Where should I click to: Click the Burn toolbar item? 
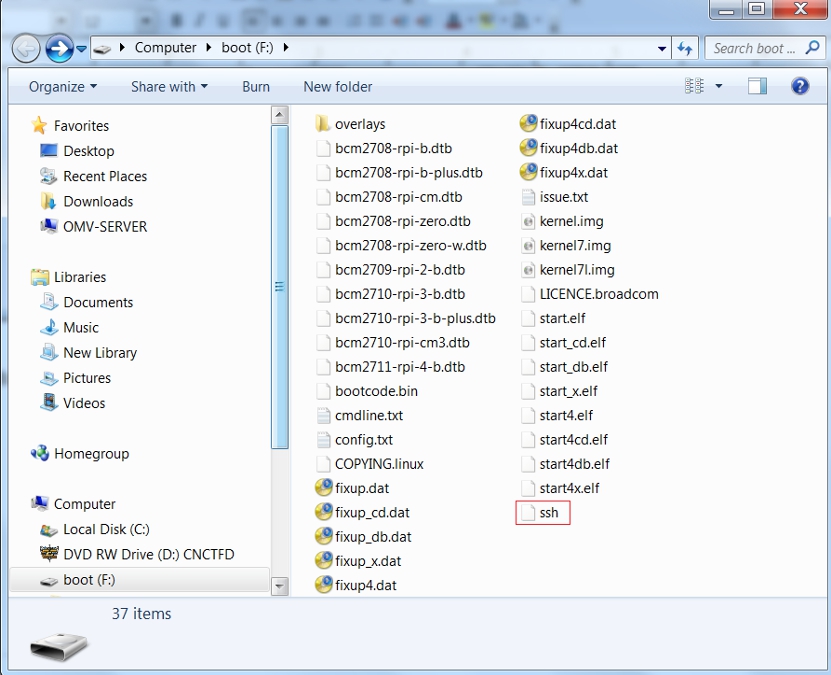pyautogui.click(x=255, y=87)
